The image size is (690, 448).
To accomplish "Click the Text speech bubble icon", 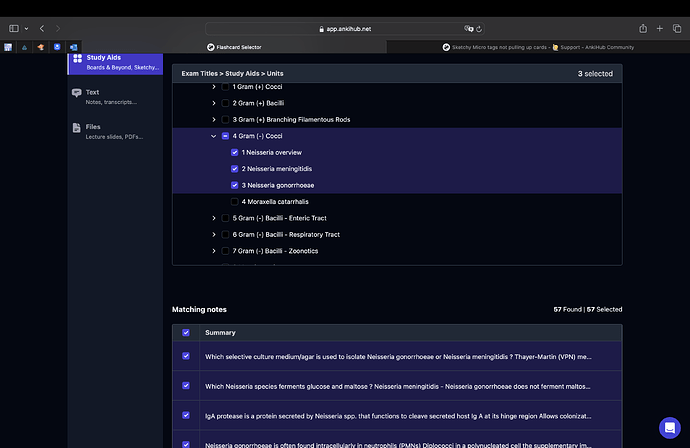I will [x=77, y=93].
